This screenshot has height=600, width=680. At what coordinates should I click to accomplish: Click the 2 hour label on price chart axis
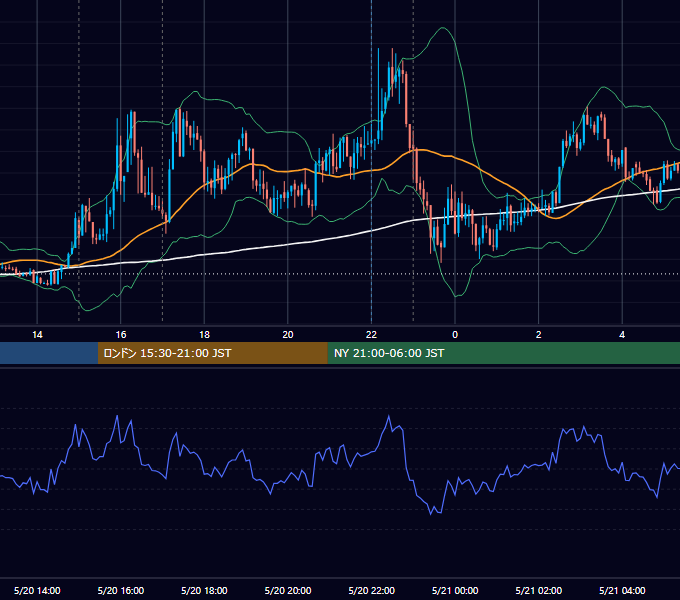539,335
